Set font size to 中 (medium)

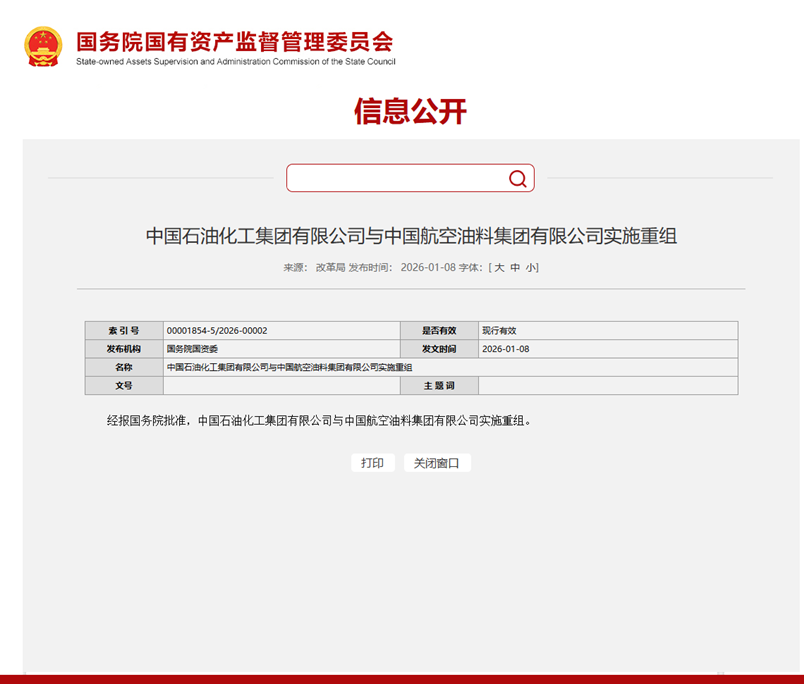[x=515, y=268]
